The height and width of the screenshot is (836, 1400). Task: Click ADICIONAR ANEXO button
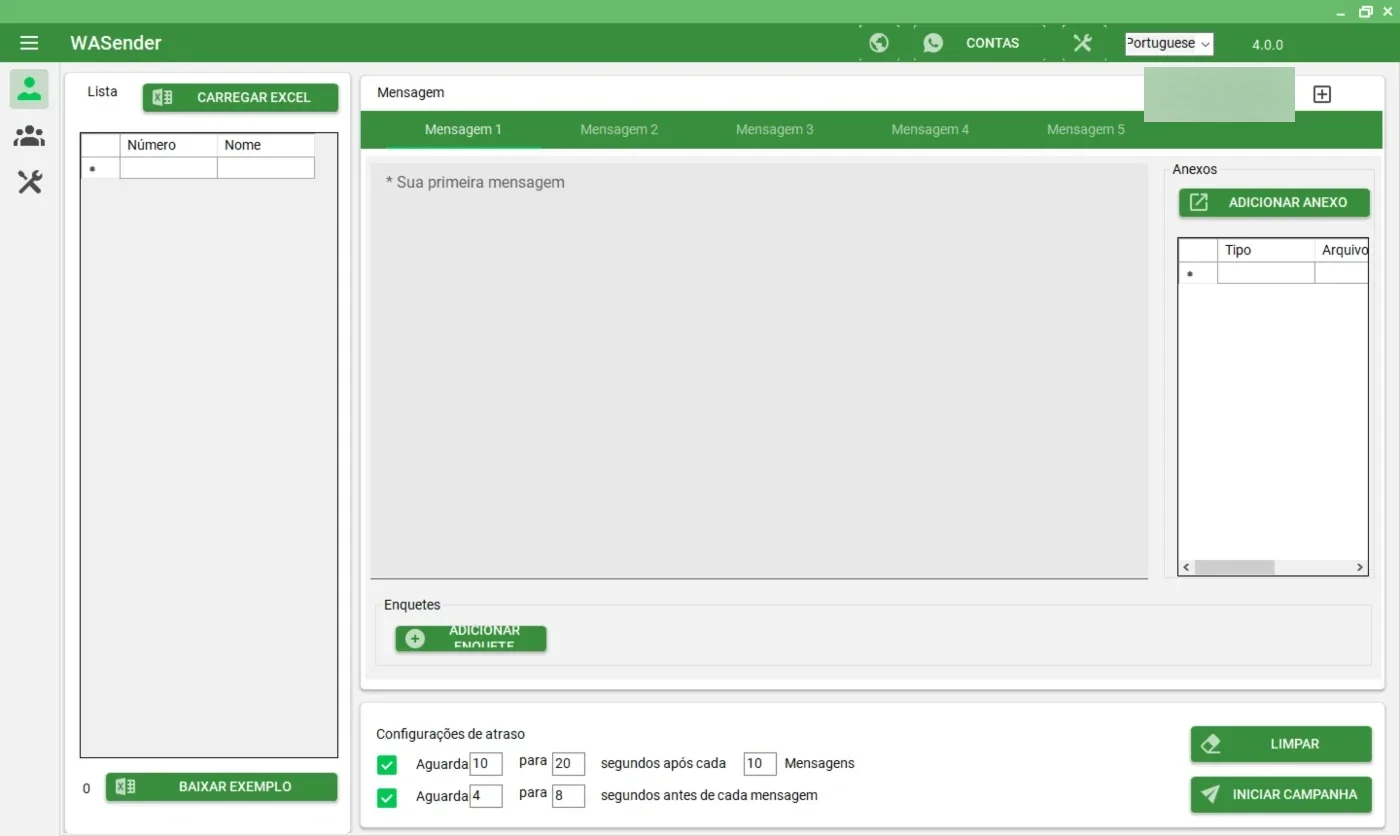coord(1274,202)
